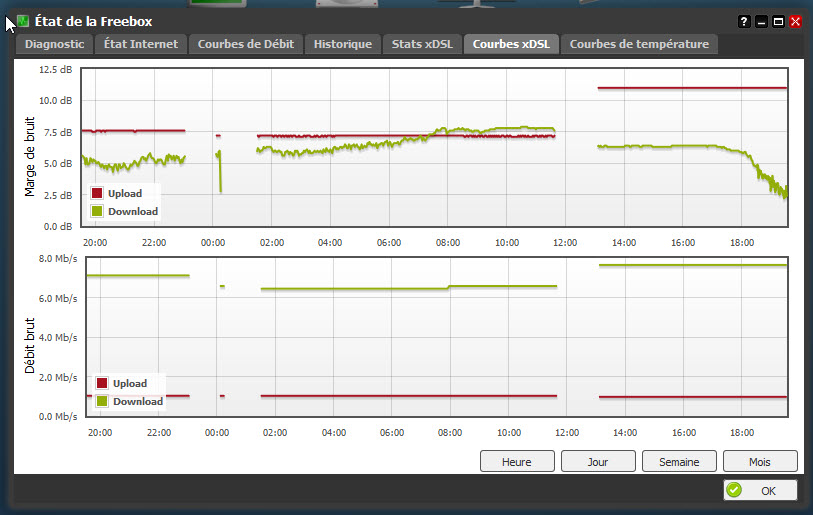This screenshot has height=515, width=813.
Task: Click the Freebox icon in the title bar
Action: point(23,21)
